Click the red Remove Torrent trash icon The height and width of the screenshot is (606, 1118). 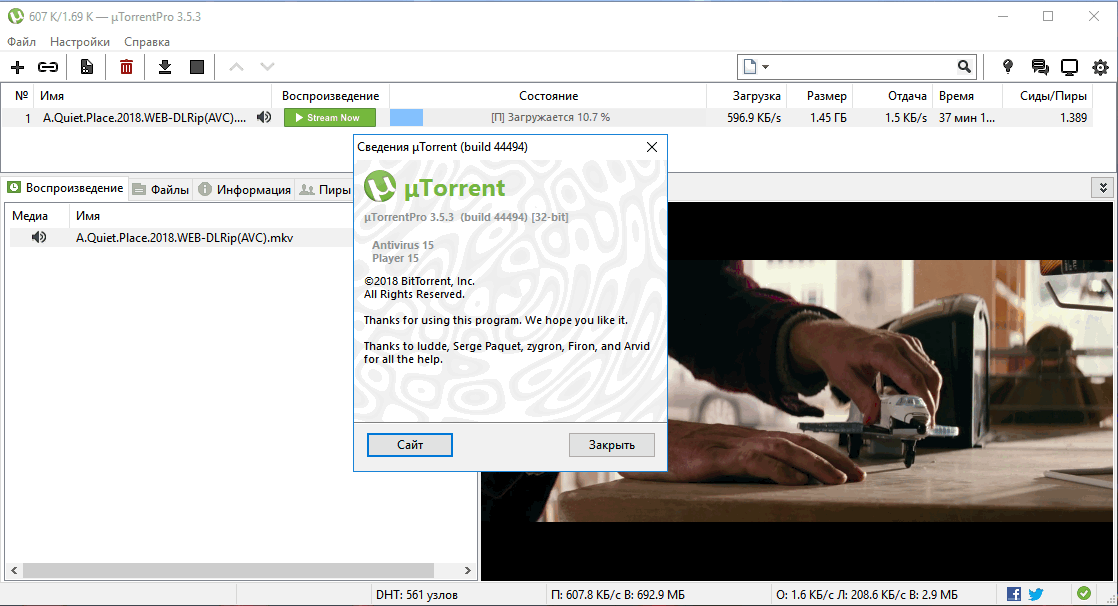126,67
